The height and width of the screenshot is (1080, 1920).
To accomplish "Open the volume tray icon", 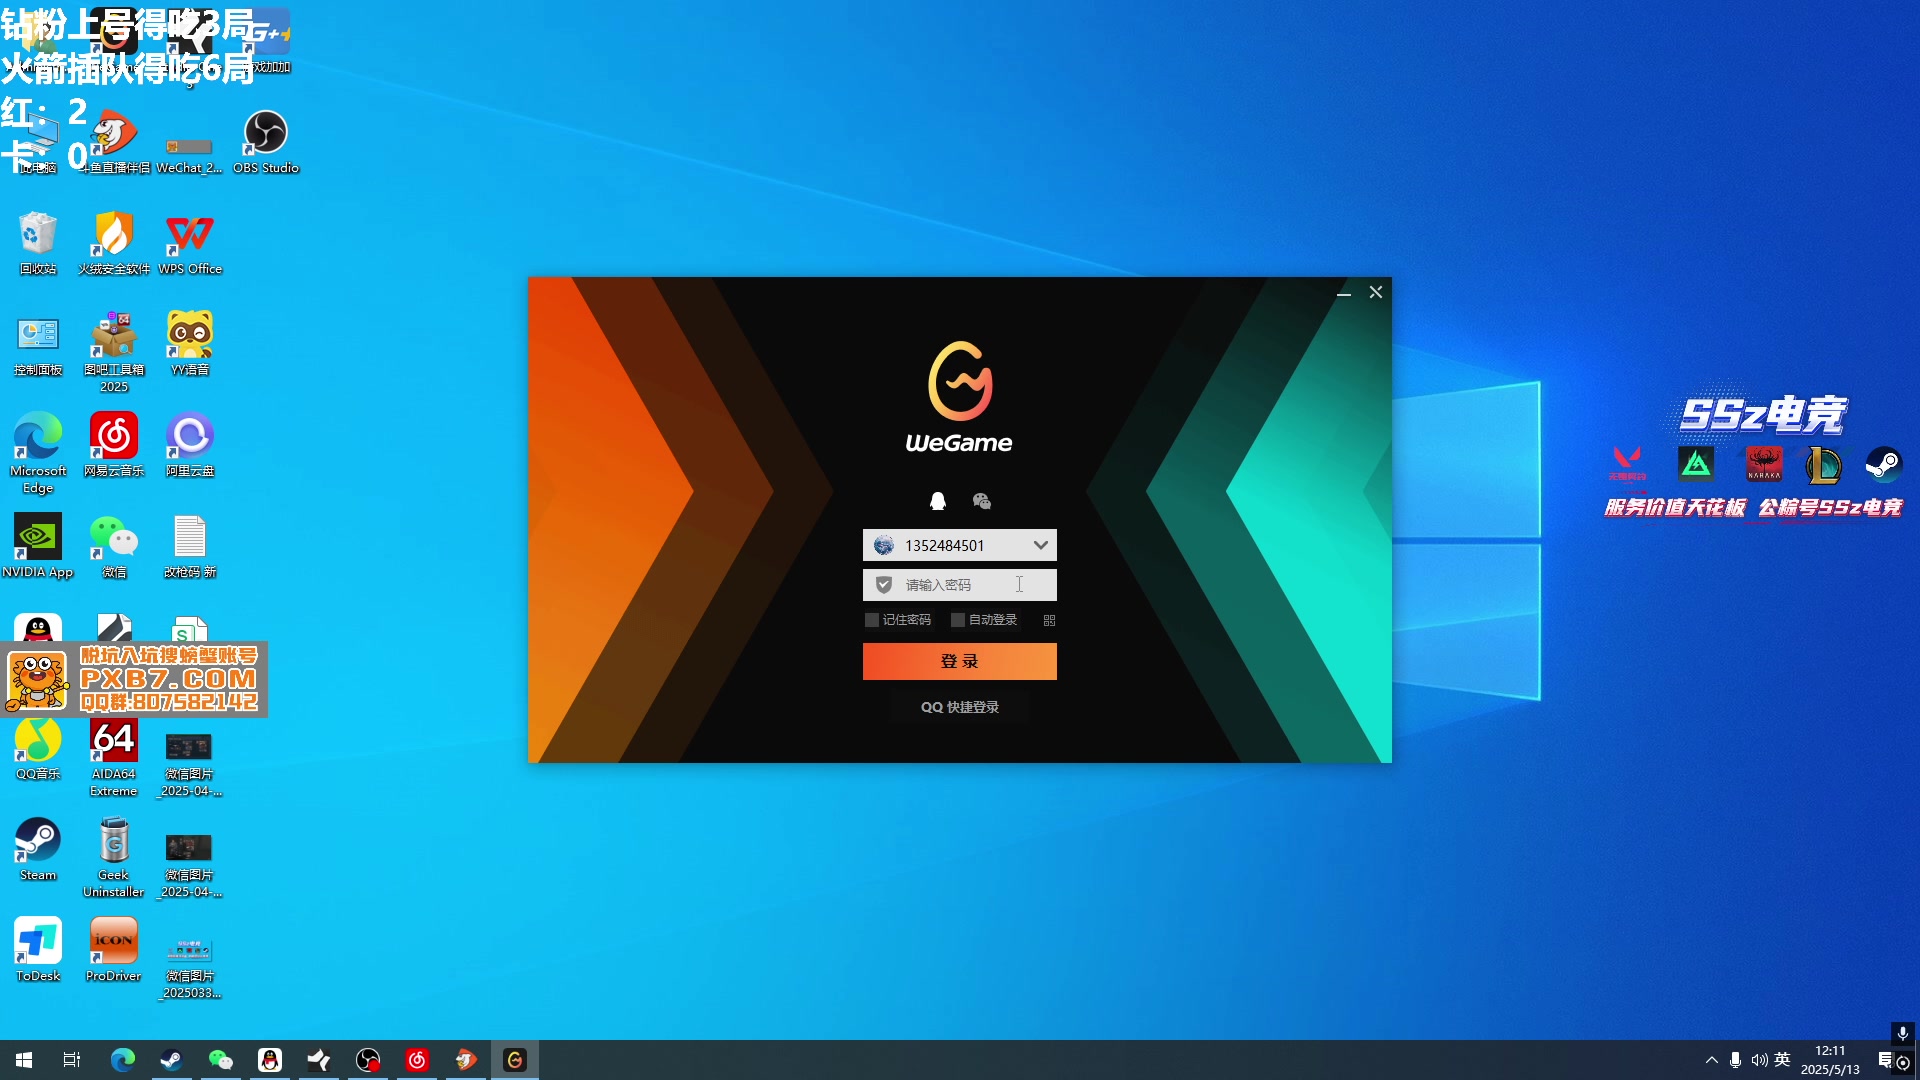I will pos(1759,1060).
